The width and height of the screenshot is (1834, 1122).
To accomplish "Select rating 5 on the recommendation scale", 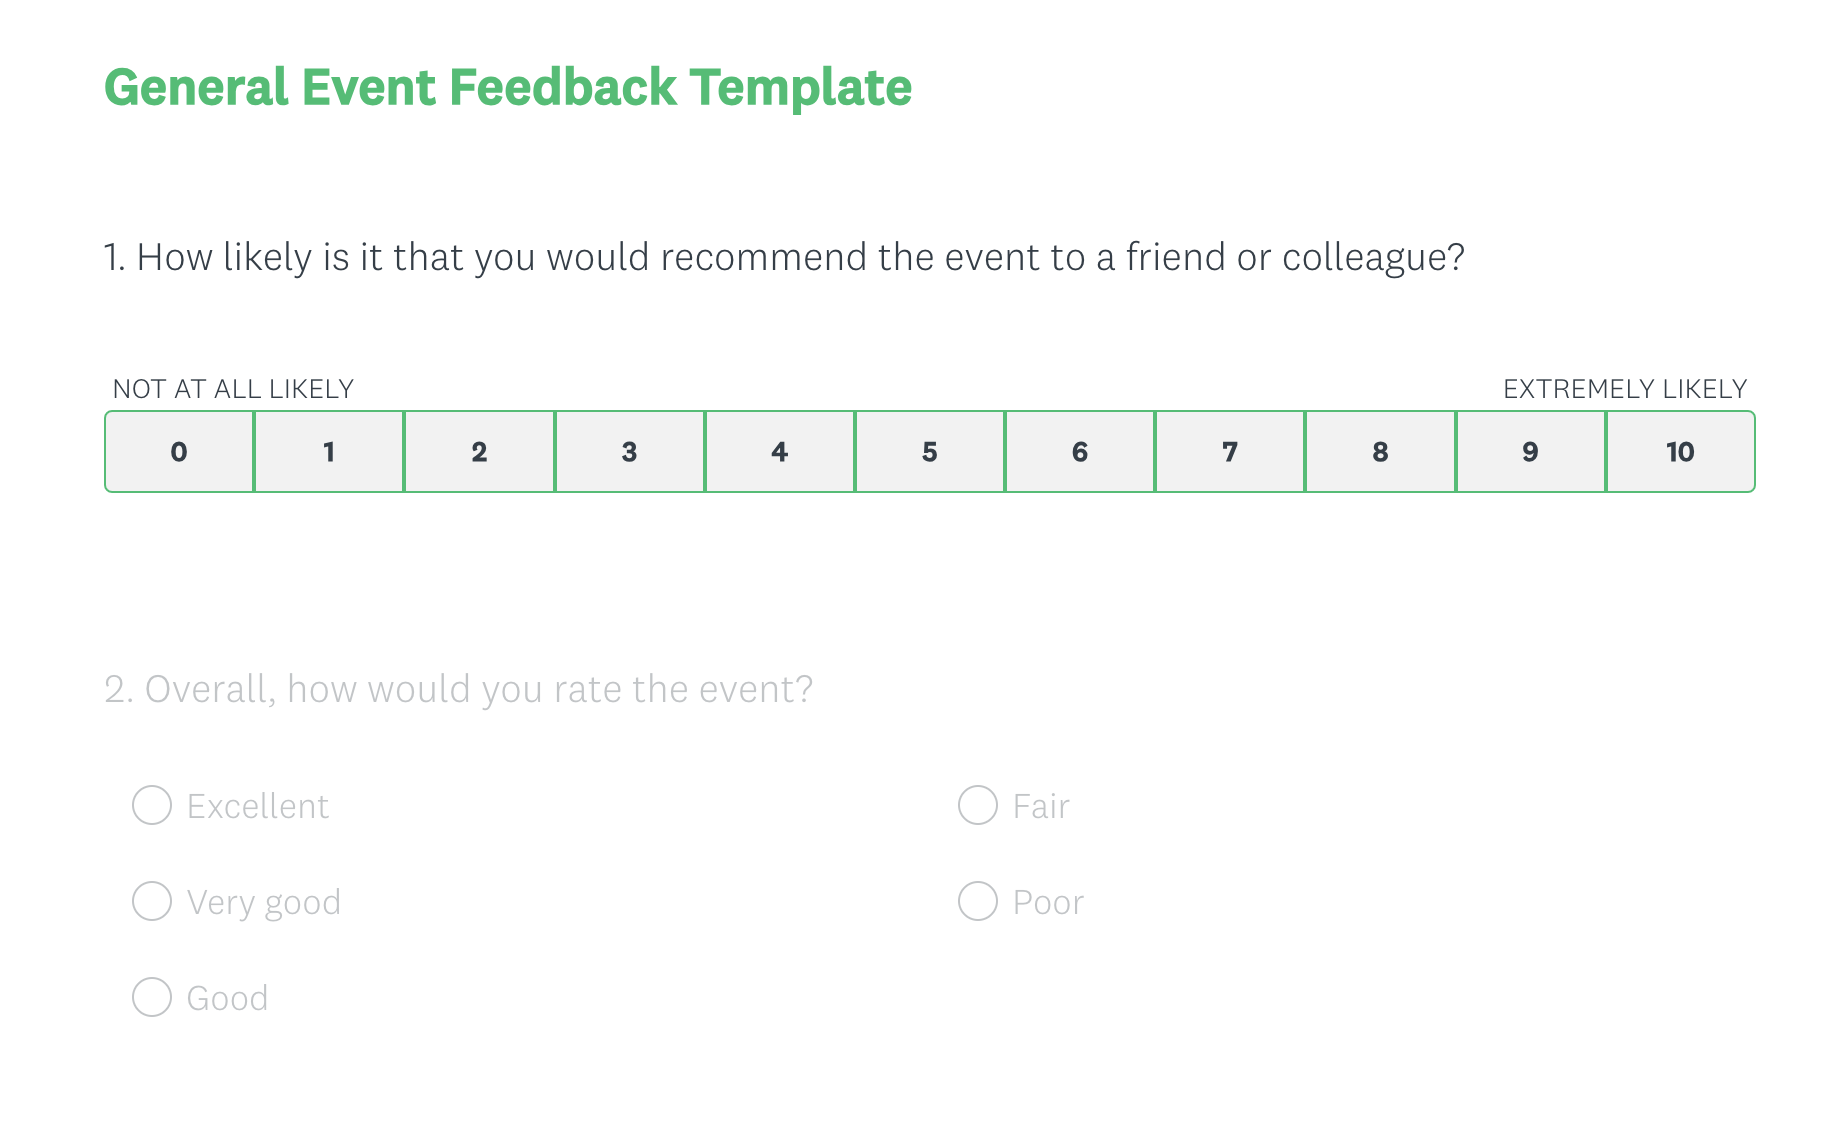I will [x=929, y=452].
